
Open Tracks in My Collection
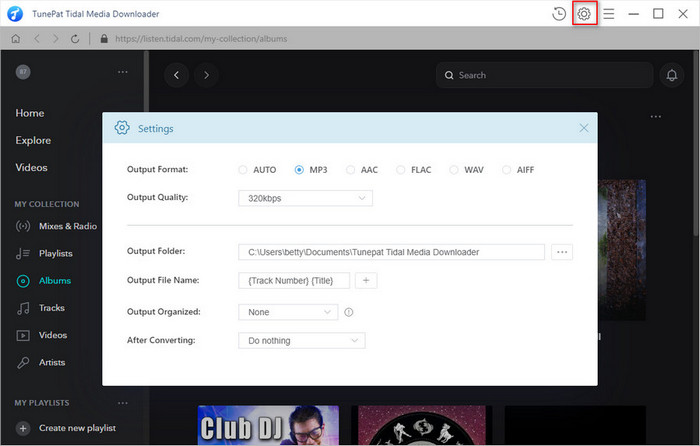click(x=41, y=308)
